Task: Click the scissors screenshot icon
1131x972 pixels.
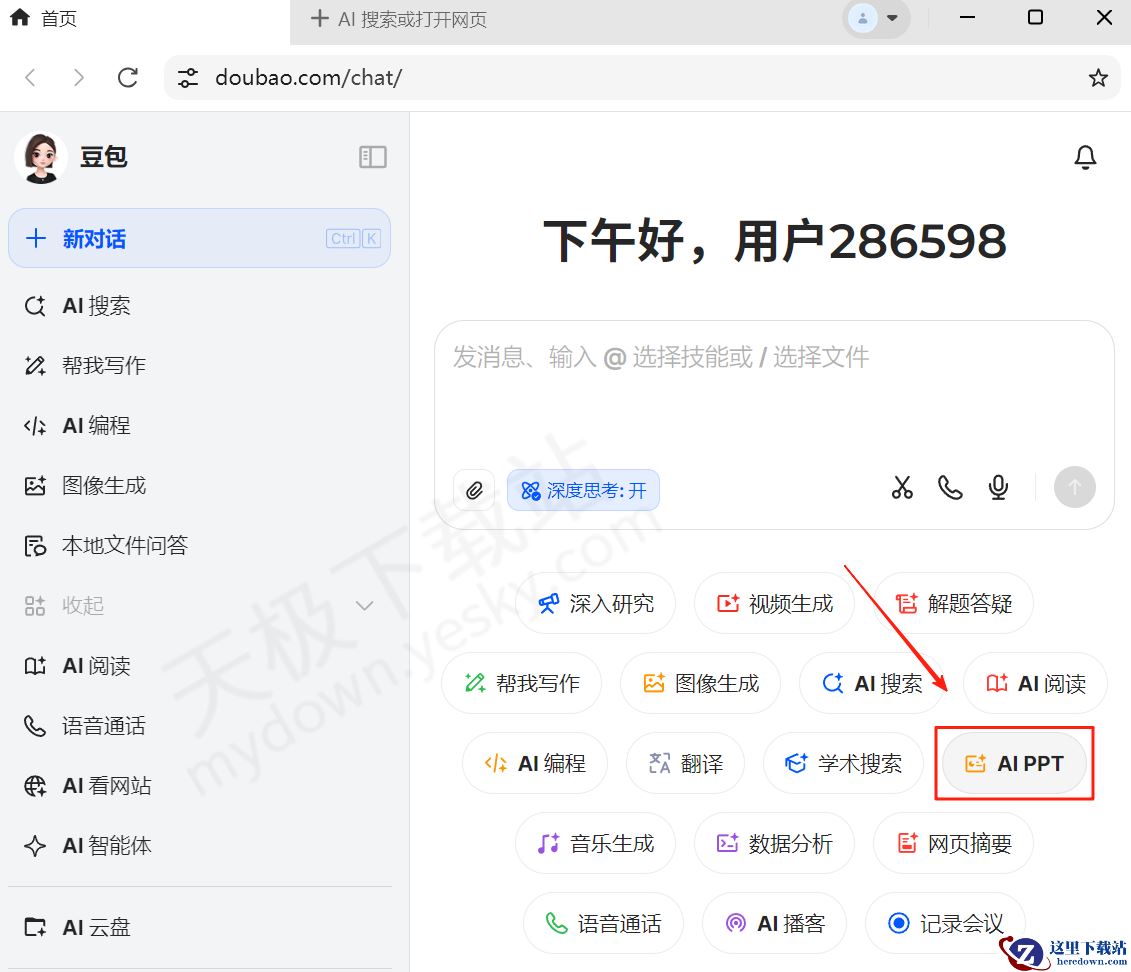Action: tap(902, 488)
